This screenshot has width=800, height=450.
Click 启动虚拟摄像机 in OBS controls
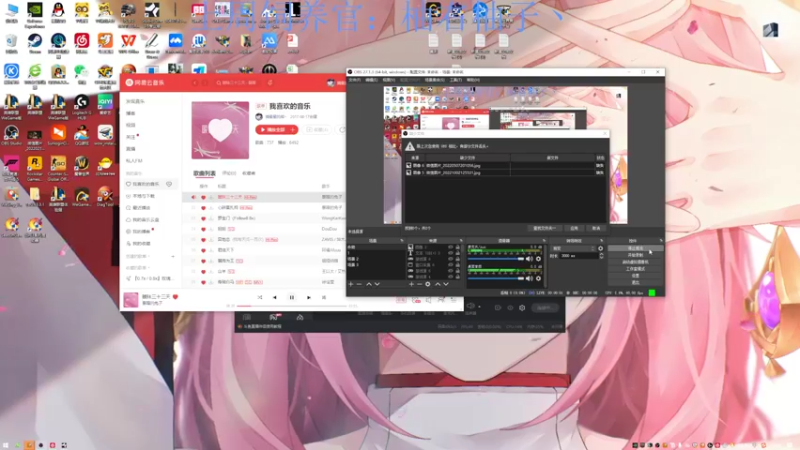pyautogui.click(x=635, y=262)
